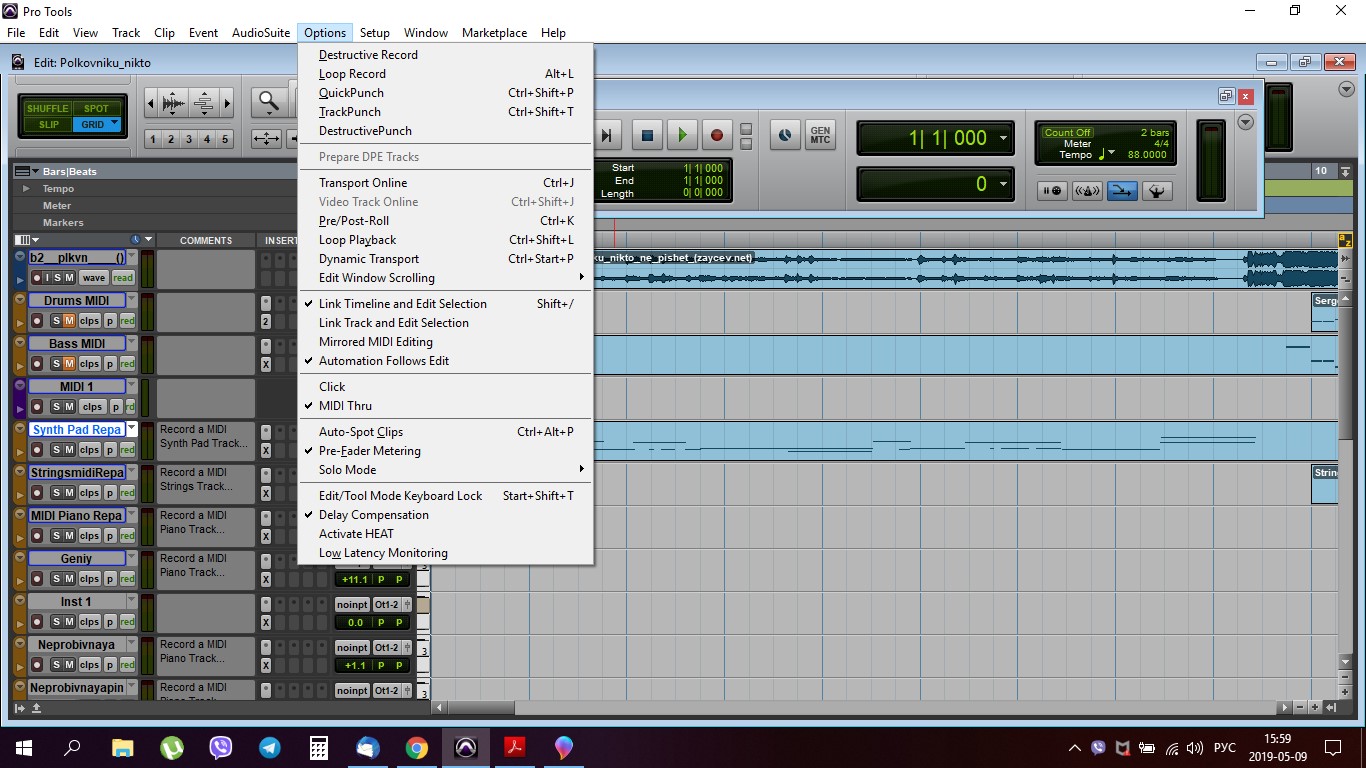Select the Grabber tool with four arrows
1366x768 pixels.
click(x=267, y=139)
